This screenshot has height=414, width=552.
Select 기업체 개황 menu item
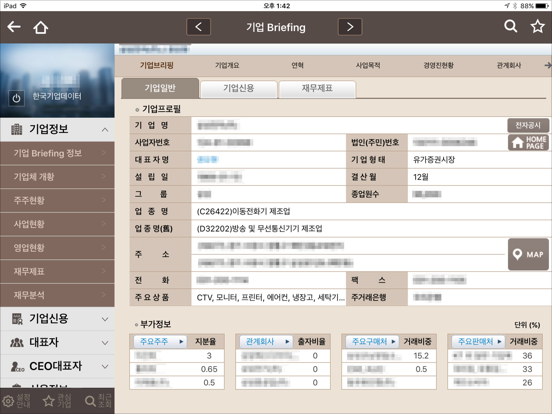click(x=57, y=177)
